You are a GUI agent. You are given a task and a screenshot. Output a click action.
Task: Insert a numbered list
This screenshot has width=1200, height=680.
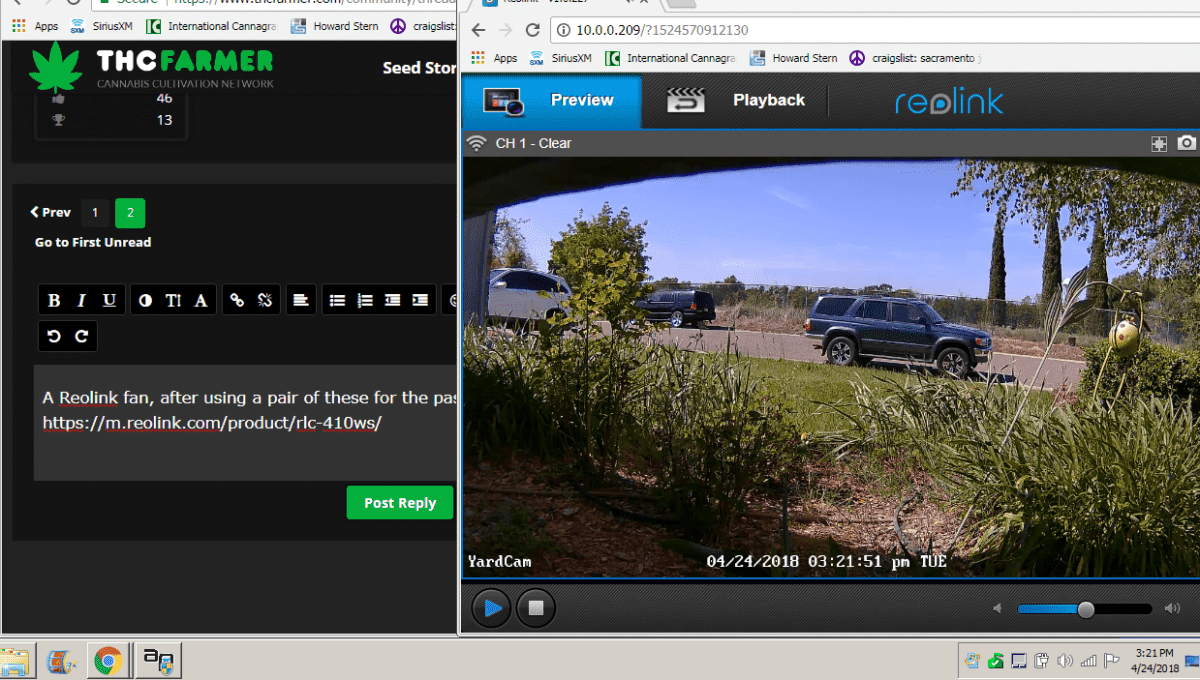[x=365, y=300]
